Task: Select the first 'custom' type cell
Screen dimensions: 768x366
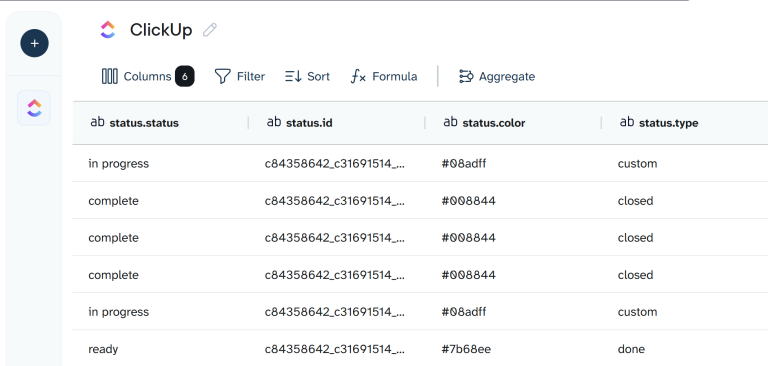Action: coord(685,163)
